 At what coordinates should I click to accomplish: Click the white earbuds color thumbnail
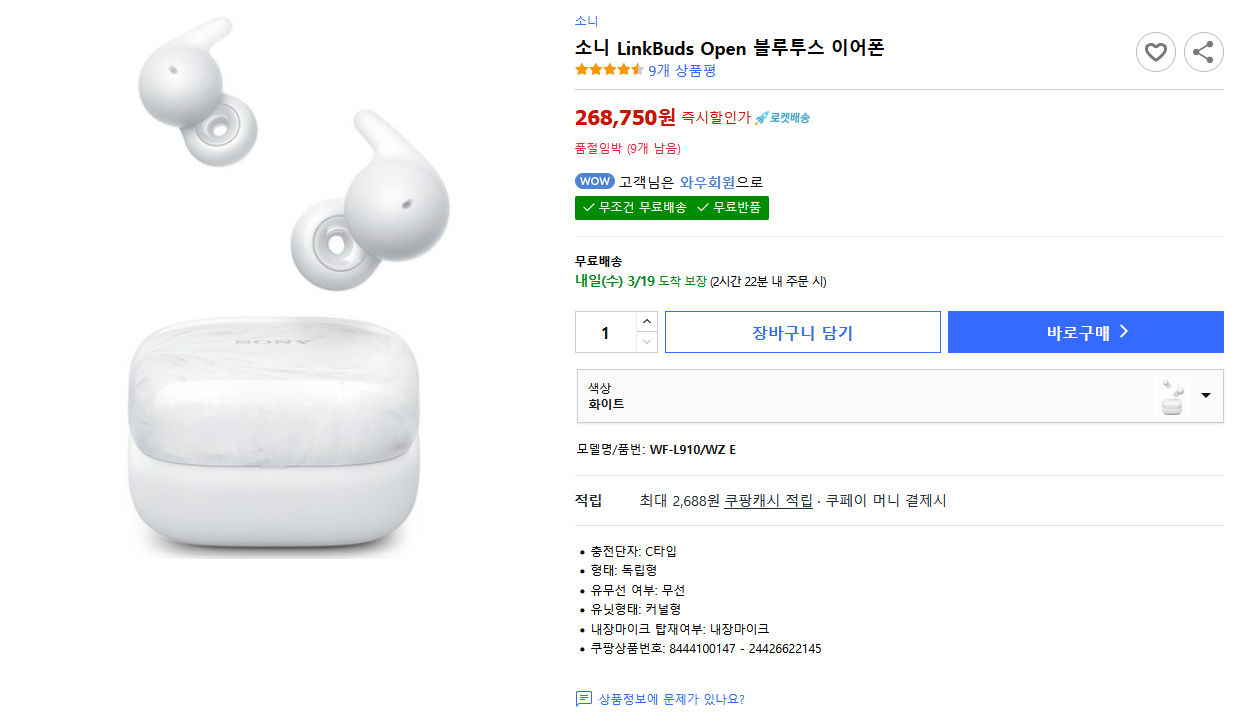1170,396
